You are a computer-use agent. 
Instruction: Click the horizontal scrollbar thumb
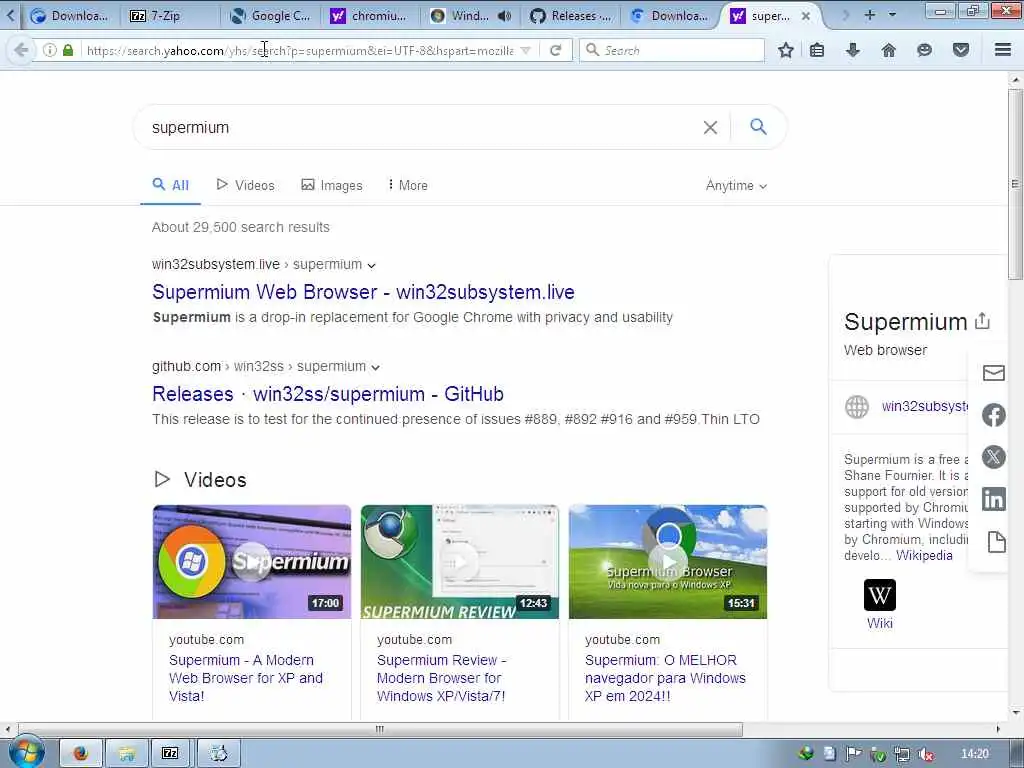coord(380,729)
